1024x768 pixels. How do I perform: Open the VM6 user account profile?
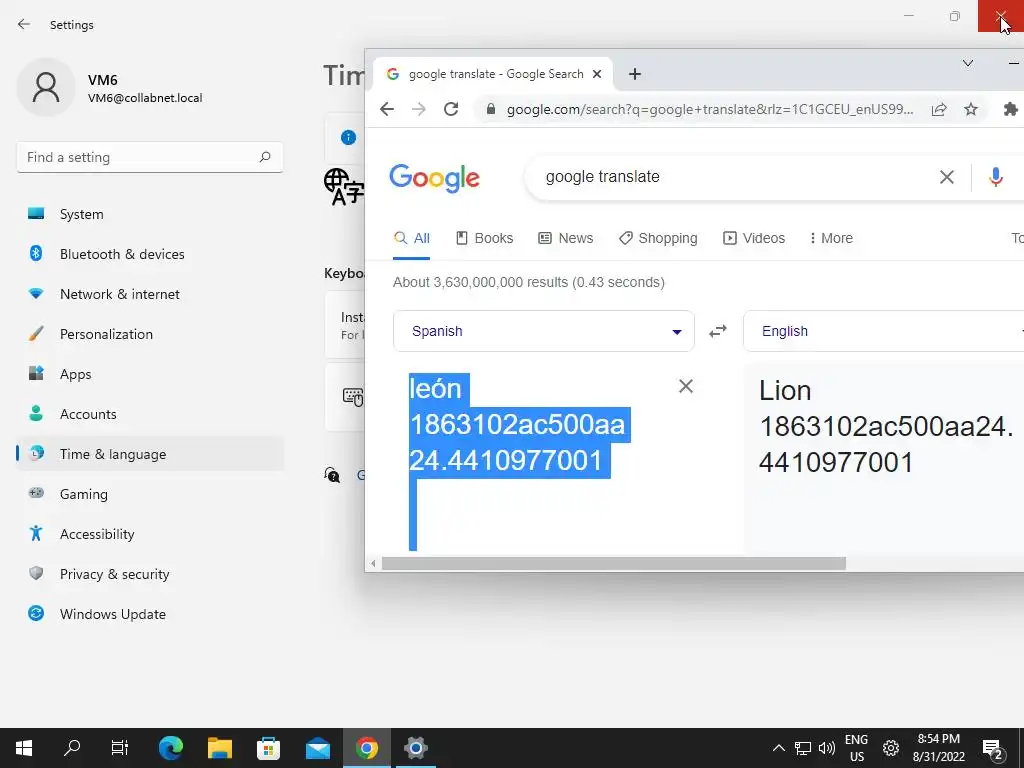pyautogui.click(x=110, y=88)
